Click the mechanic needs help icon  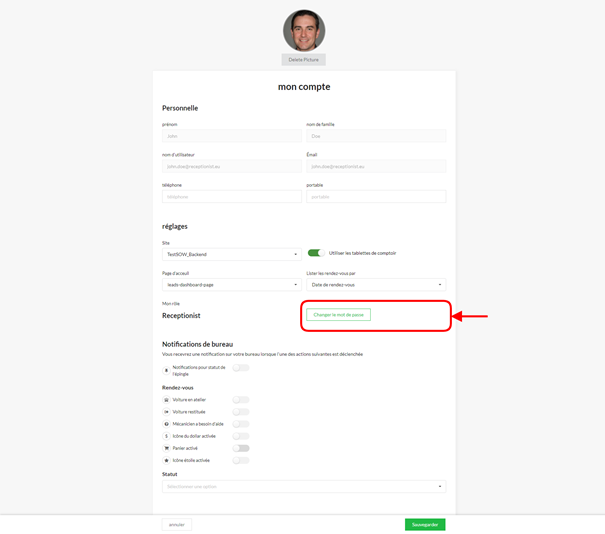(167, 424)
